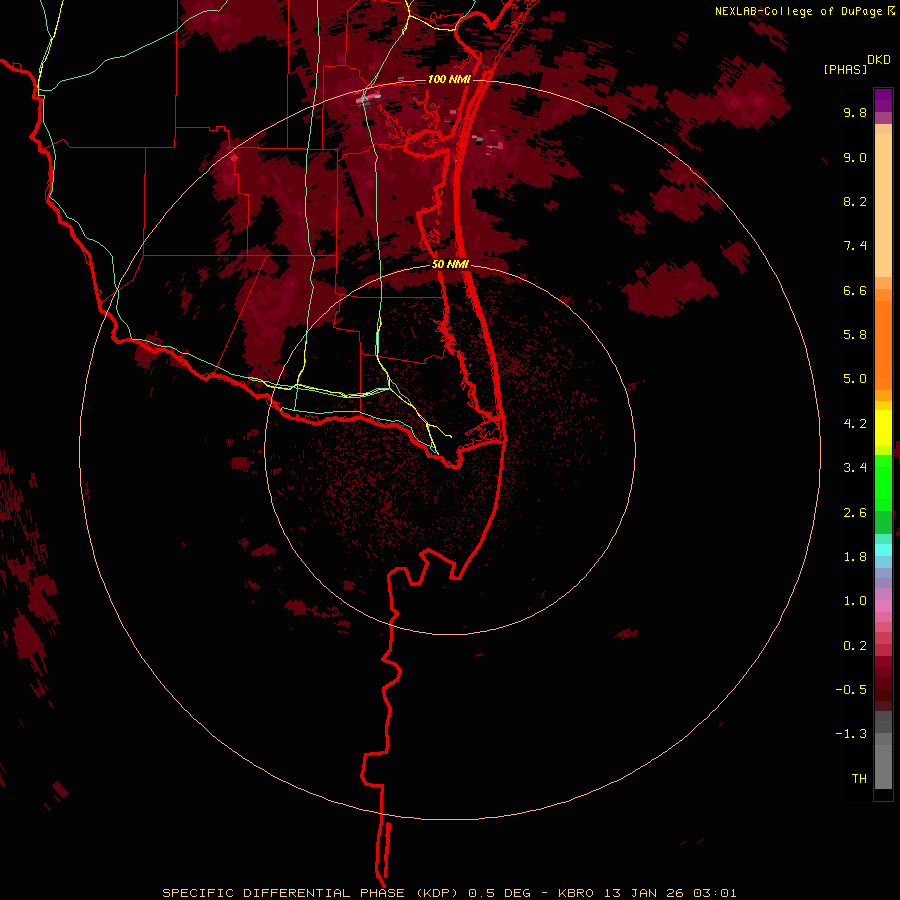The image size is (900, 900).
Task: Click the Specific Differential Phase KBRO caption
Action: coord(449,893)
